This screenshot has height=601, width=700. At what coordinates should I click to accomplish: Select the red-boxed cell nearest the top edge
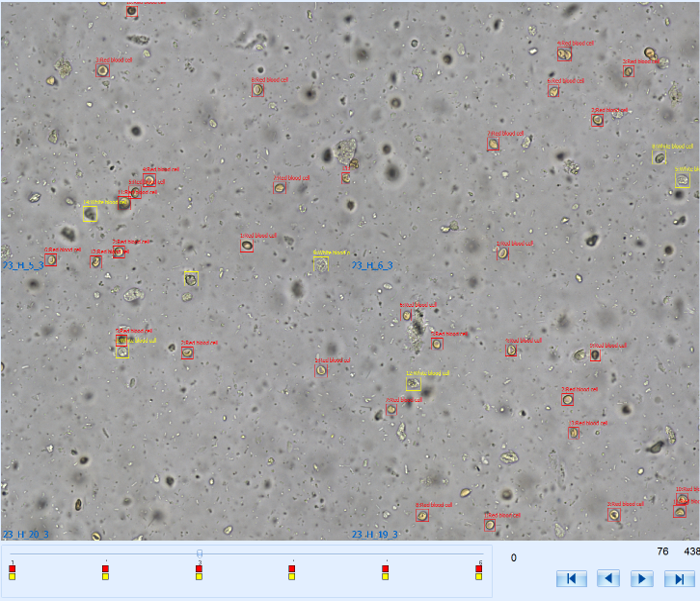(x=132, y=11)
